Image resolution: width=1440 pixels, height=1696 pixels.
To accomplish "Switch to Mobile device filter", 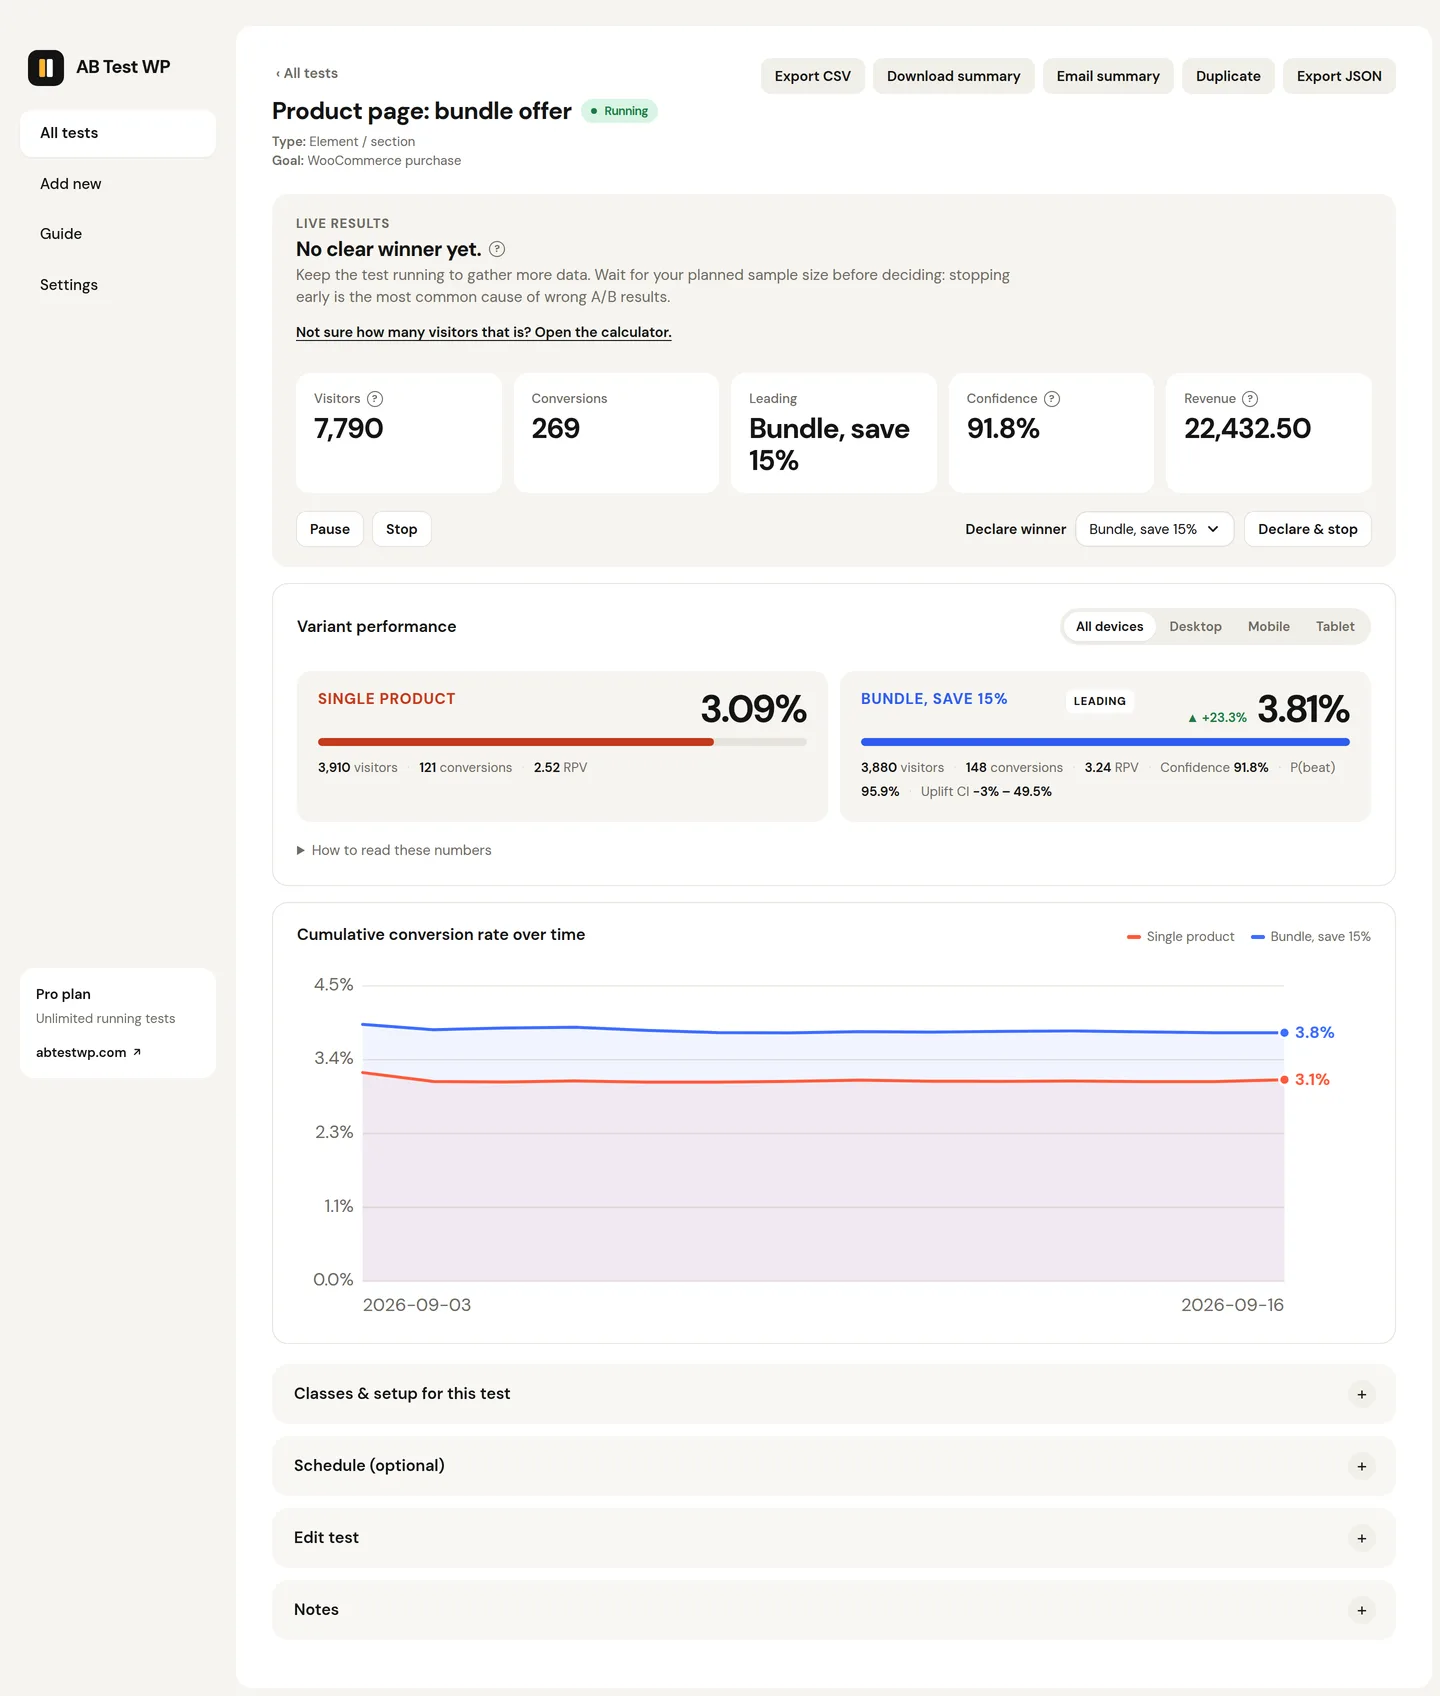I will point(1268,627).
